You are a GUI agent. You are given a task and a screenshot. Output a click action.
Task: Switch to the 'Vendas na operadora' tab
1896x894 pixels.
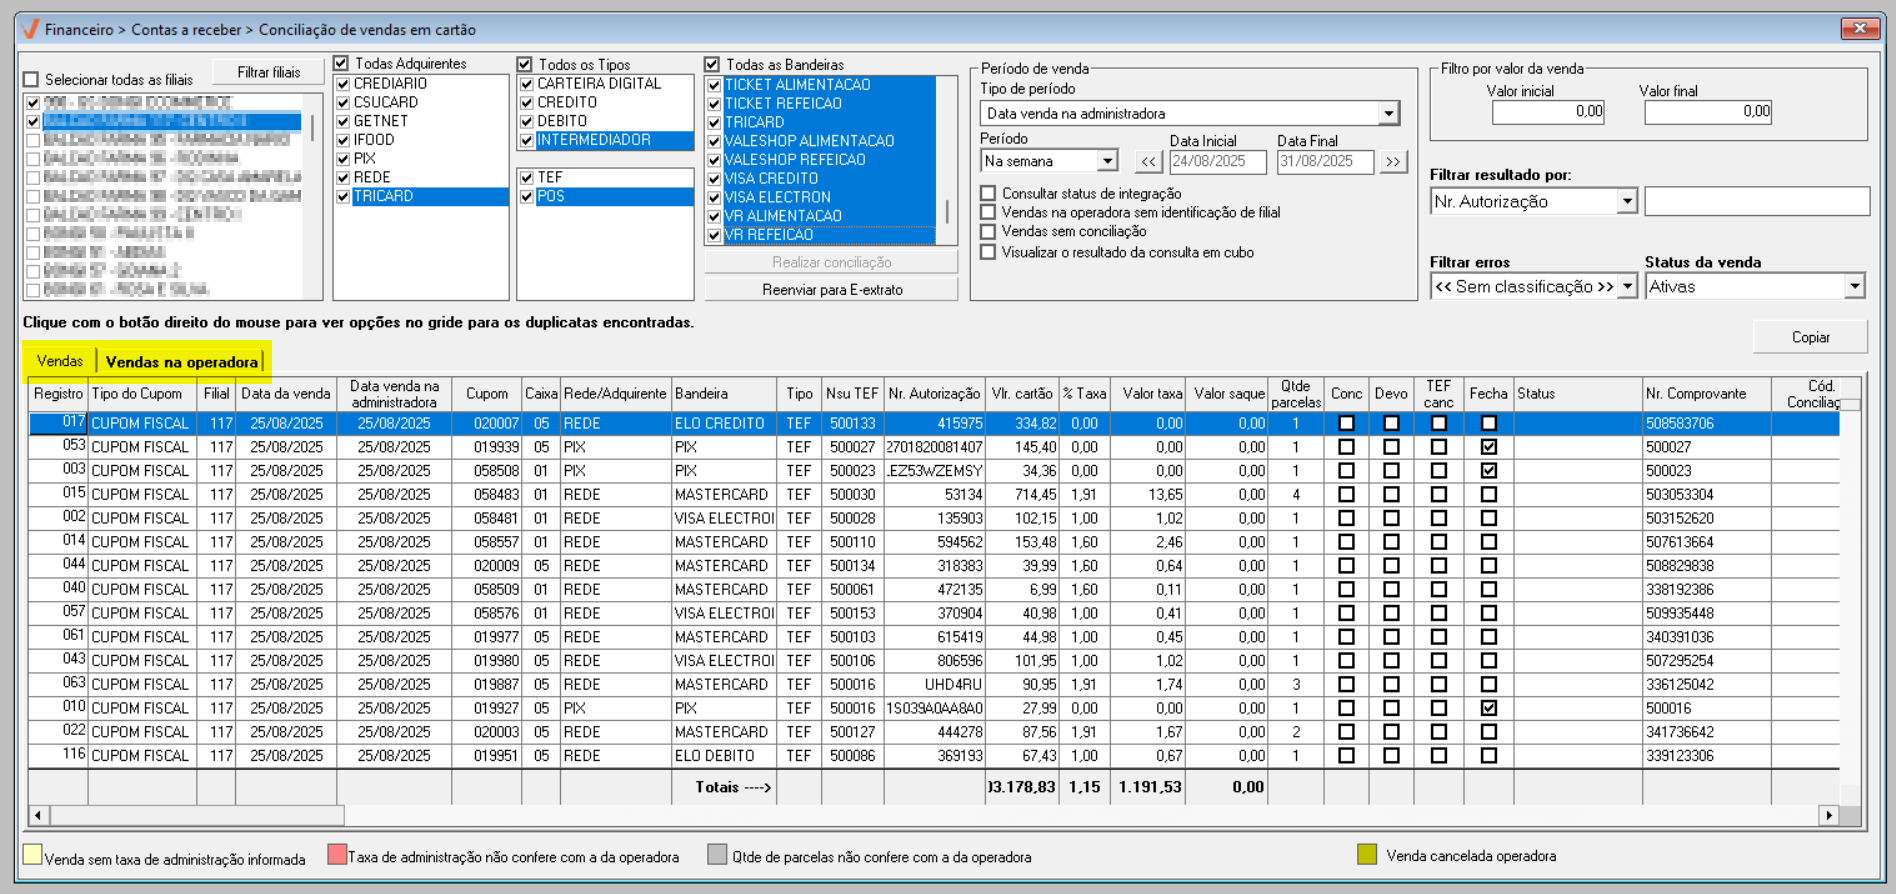click(182, 362)
